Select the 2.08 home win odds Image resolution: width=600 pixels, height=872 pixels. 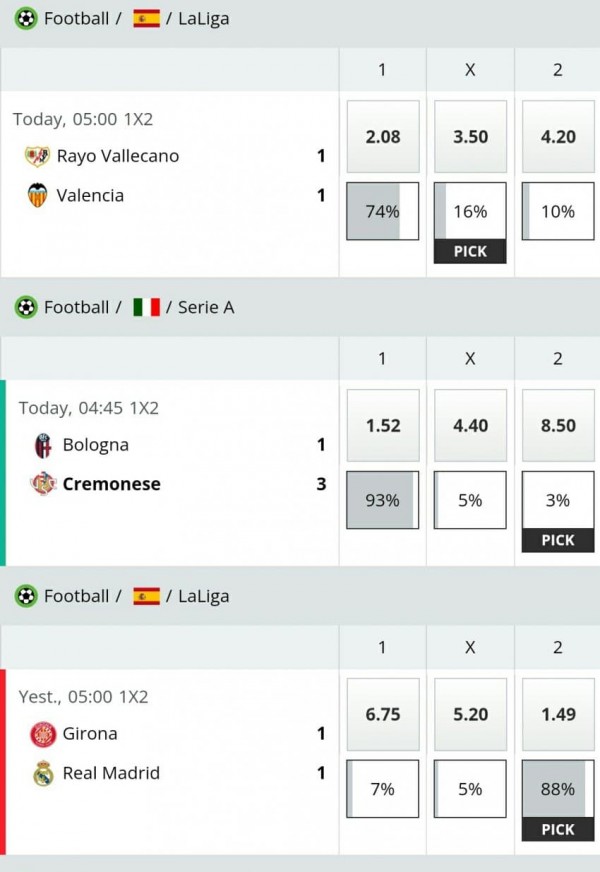382,137
